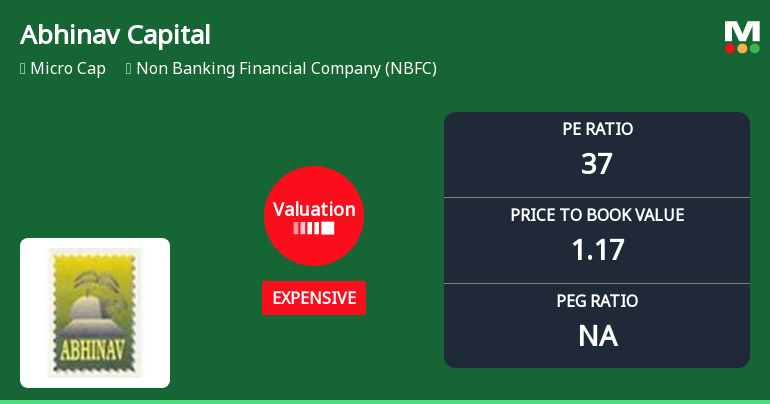
Task: Click the M logo in top-right corner
Action: 742,31
